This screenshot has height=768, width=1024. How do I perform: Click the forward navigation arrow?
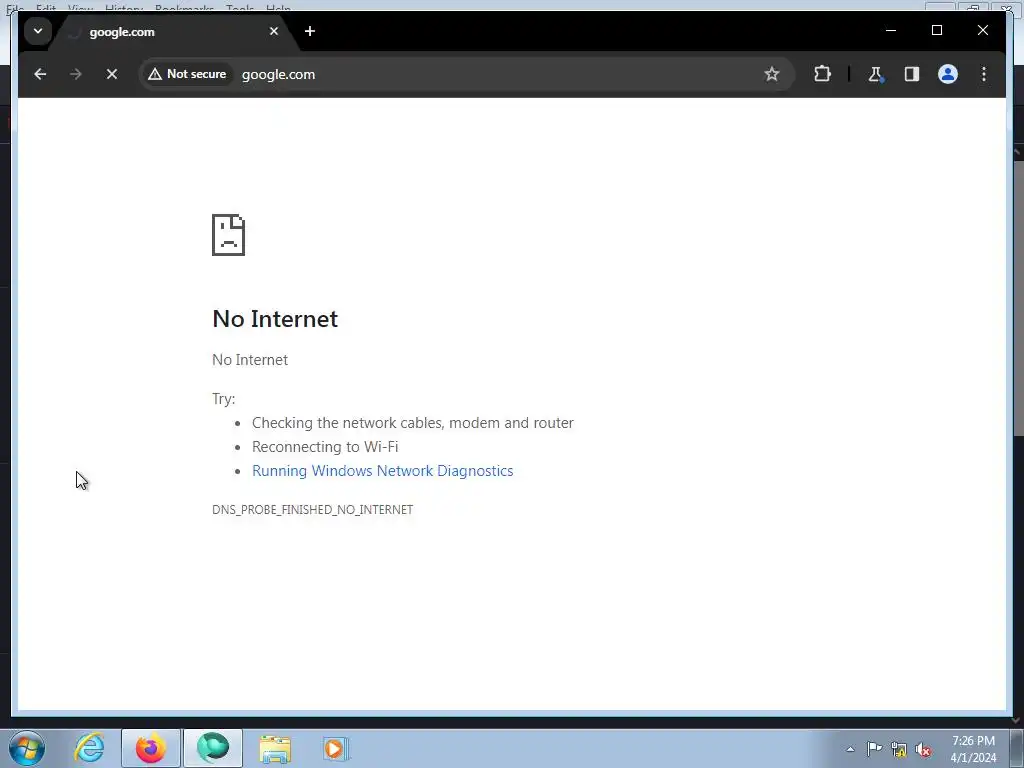pyautogui.click(x=76, y=74)
